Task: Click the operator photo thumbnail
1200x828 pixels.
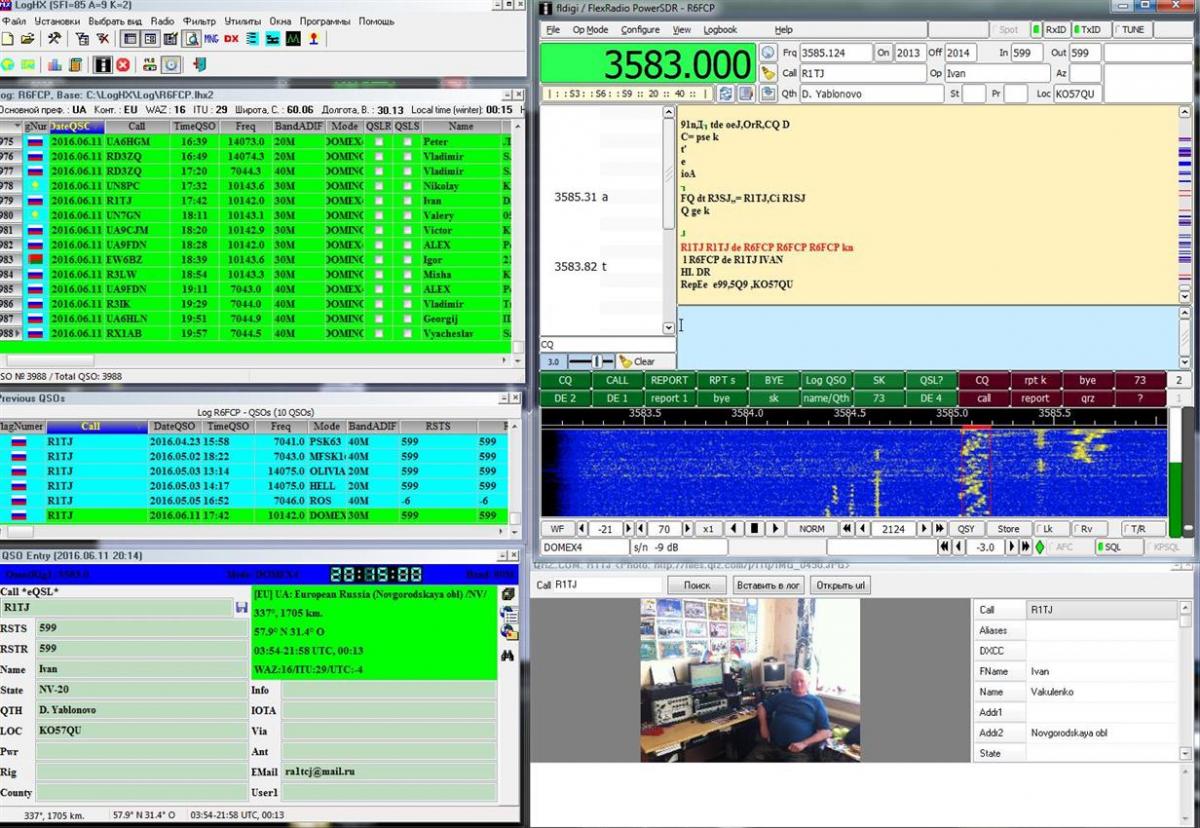Action: pyautogui.click(x=749, y=679)
